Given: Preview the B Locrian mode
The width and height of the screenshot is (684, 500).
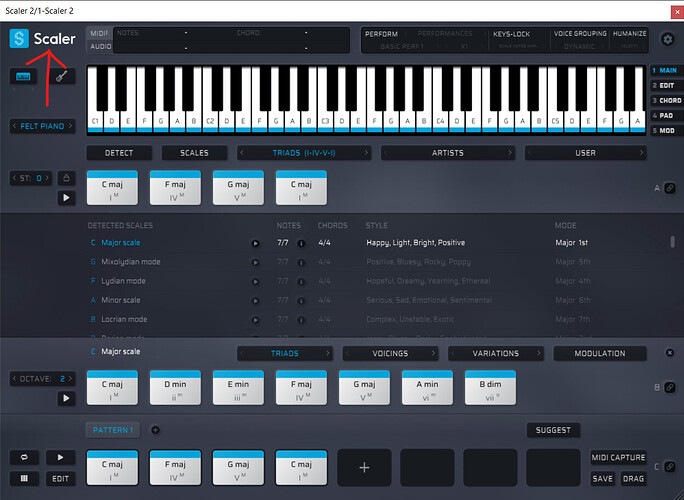Looking at the screenshot, I should pos(255,320).
